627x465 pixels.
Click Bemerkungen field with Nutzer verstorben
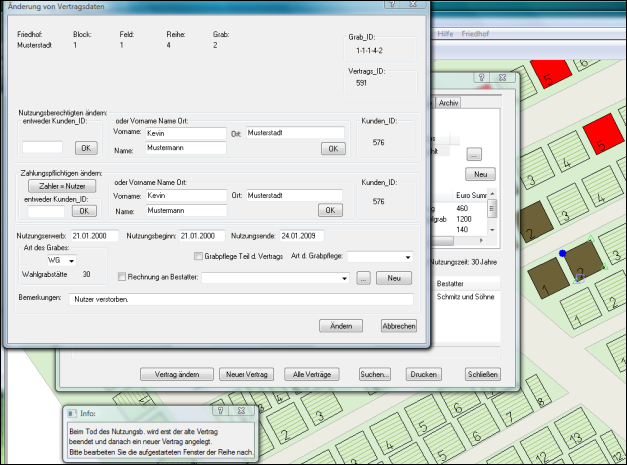click(x=242, y=299)
